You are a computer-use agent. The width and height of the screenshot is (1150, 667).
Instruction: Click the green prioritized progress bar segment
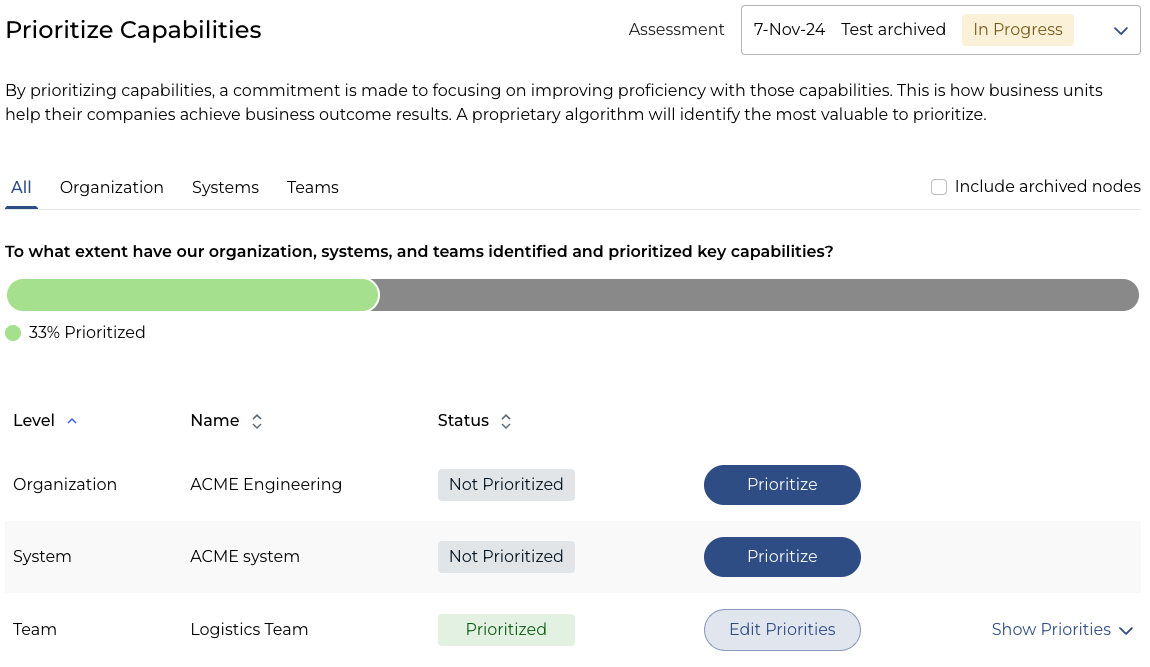tap(192, 295)
